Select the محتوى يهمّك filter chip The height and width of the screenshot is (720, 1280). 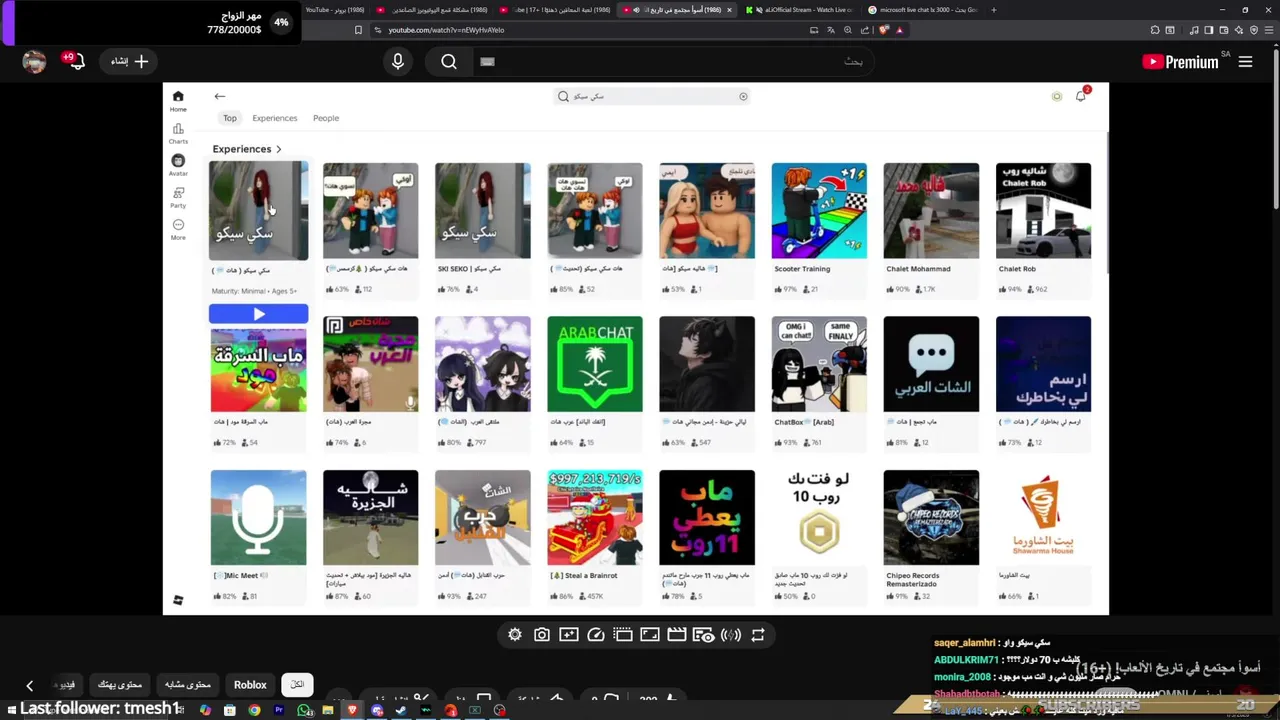(120, 685)
